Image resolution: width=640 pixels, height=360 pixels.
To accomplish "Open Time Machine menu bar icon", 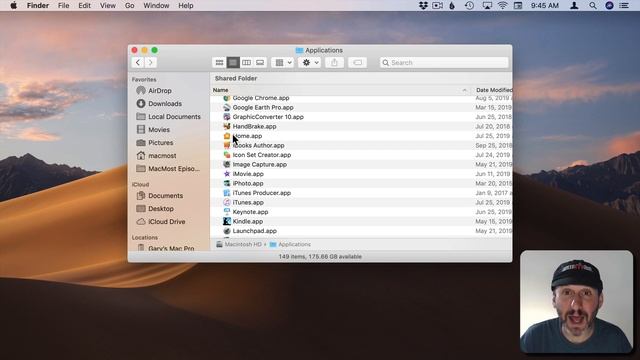I will [x=469, y=6].
